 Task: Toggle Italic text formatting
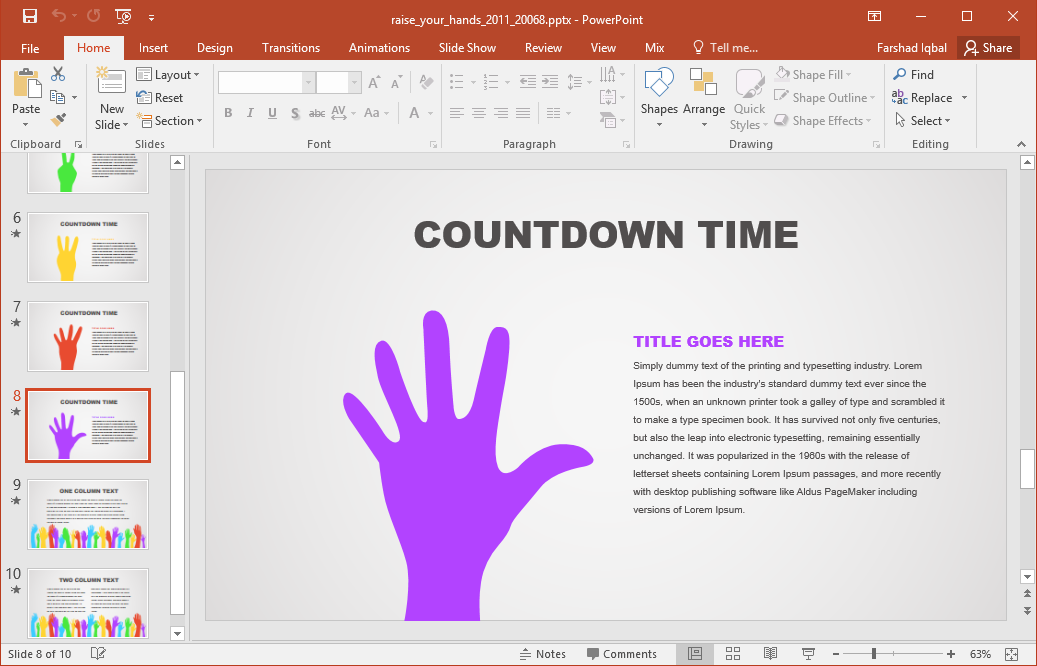pos(250,113)
